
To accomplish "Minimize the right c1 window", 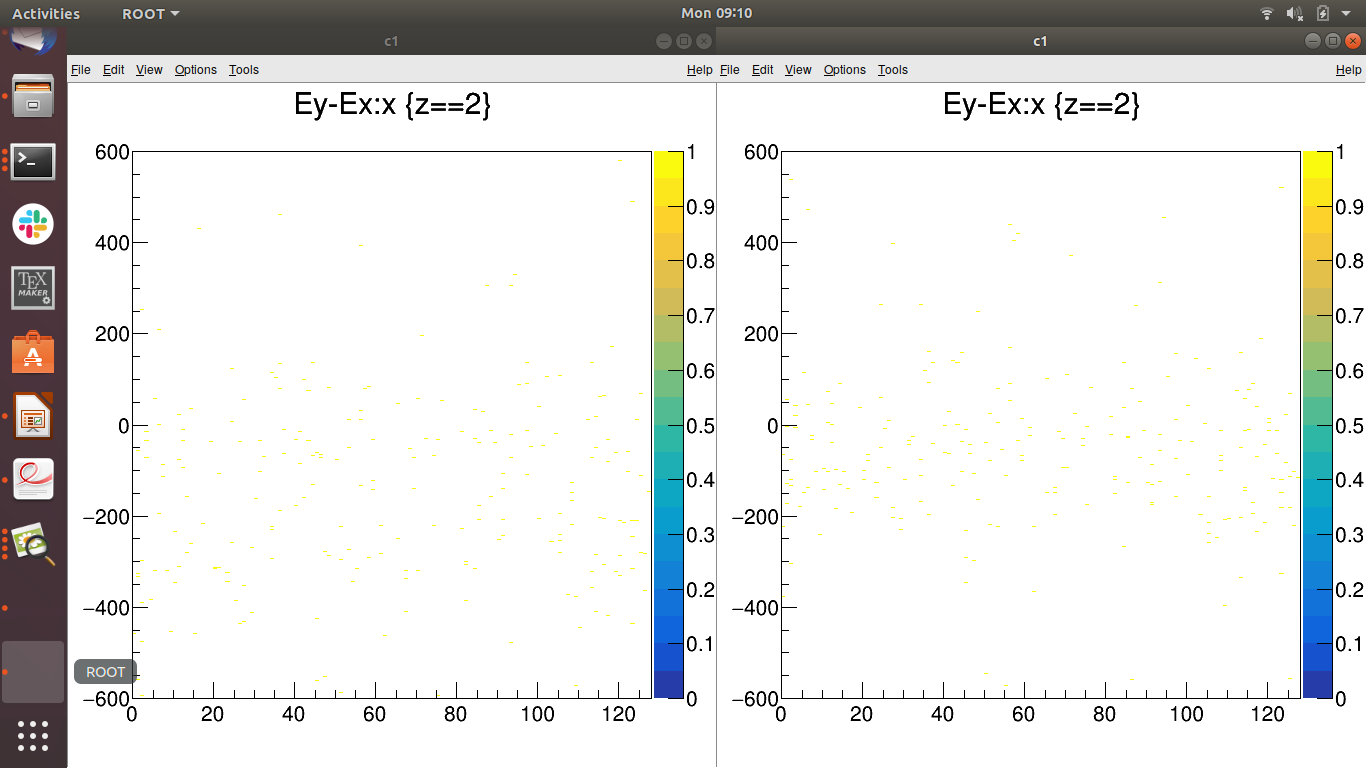I will (x=1313, y=41).
